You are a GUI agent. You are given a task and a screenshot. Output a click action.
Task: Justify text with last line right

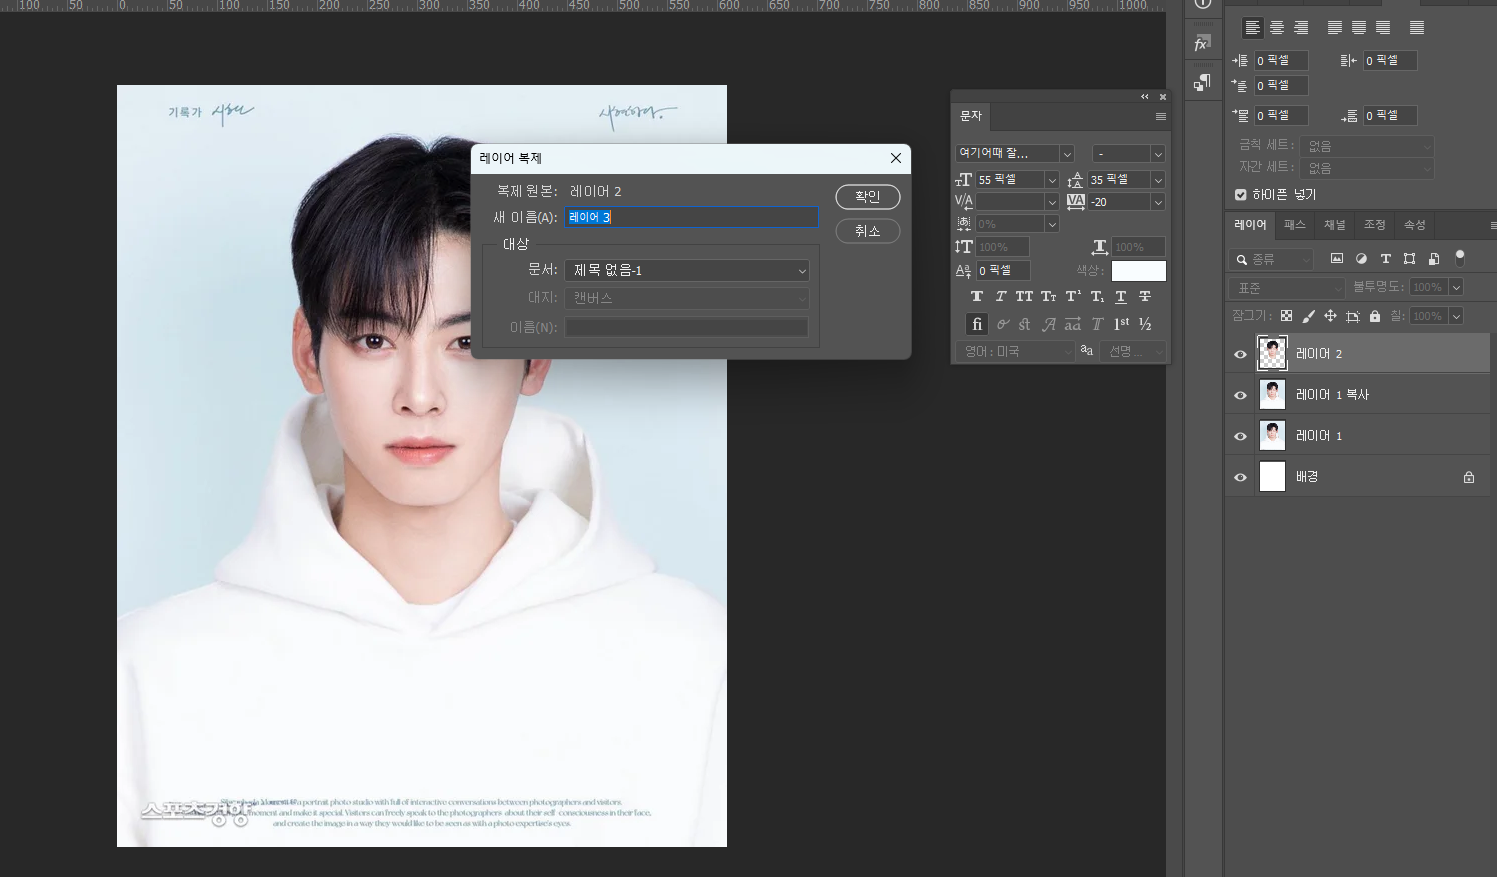[x=1383, y=28]
